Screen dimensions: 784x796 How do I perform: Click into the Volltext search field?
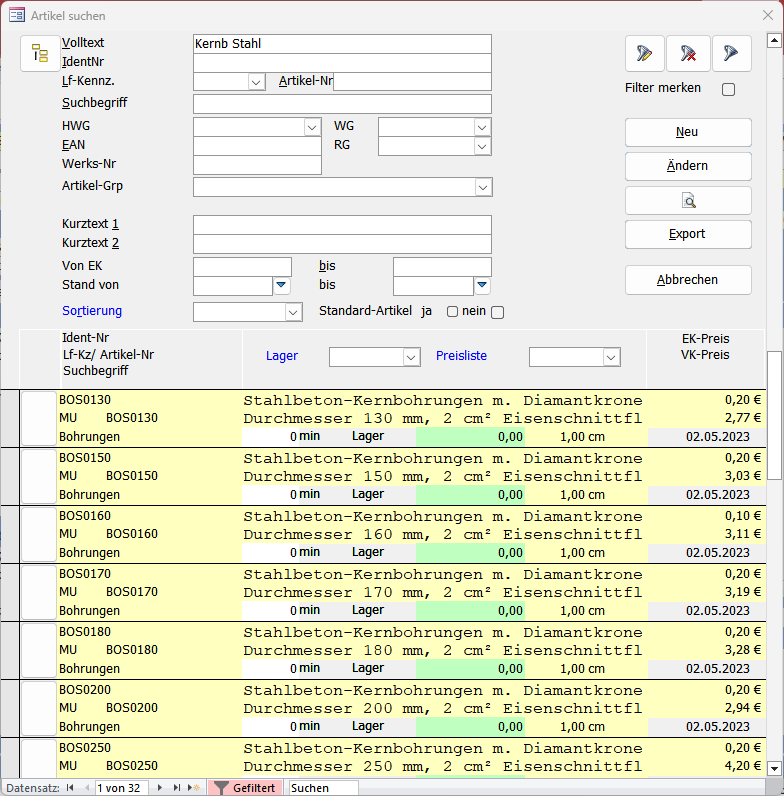[341, 44]
